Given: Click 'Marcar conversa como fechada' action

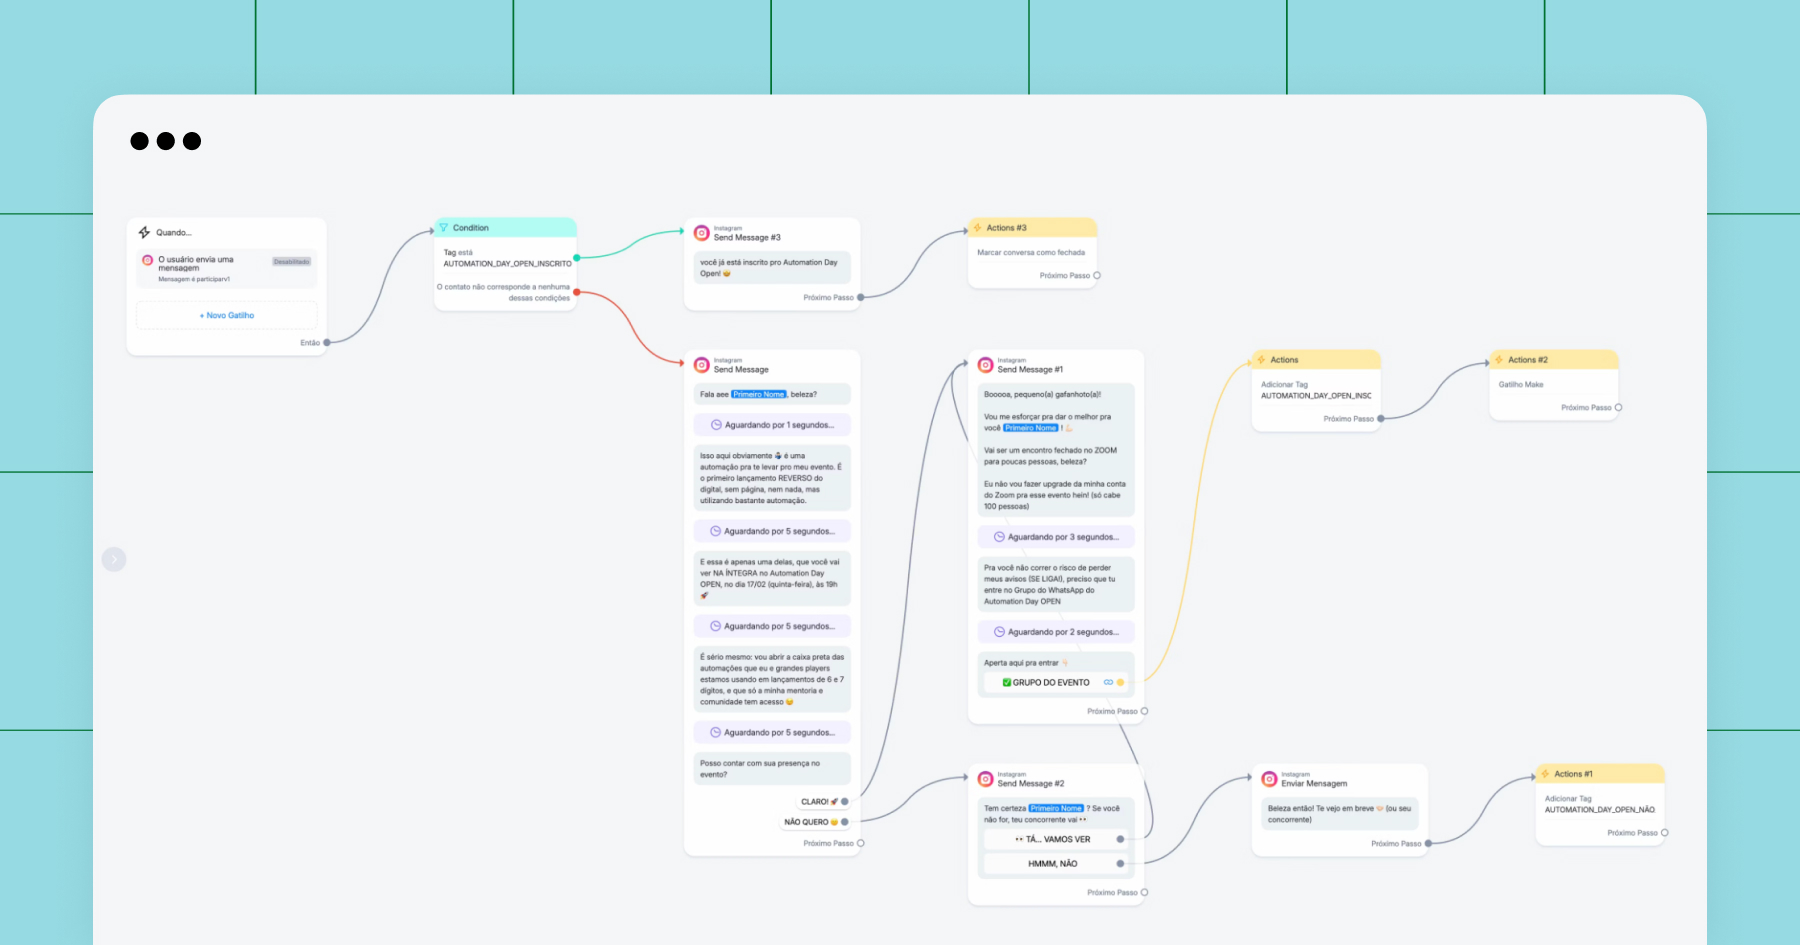Looking at the screenshot, I should (x=1031, y=253).
